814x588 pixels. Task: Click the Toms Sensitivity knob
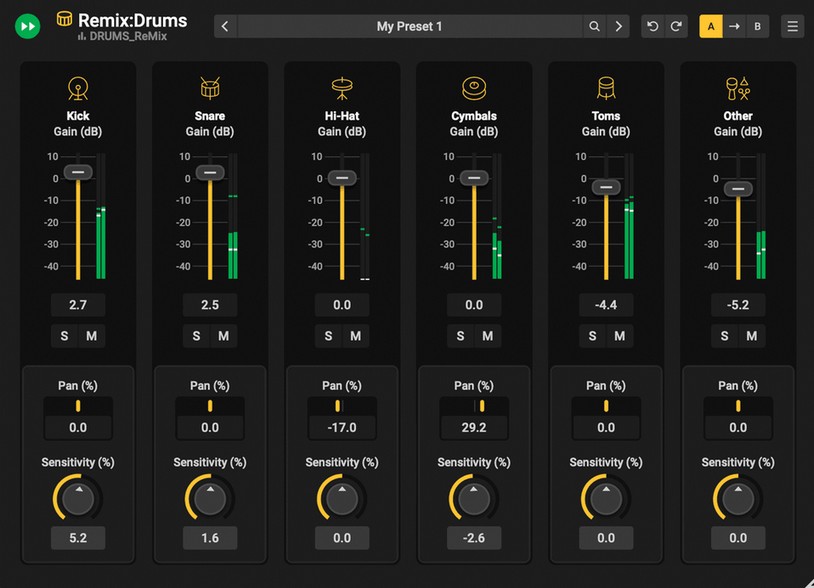pos(606,499)
